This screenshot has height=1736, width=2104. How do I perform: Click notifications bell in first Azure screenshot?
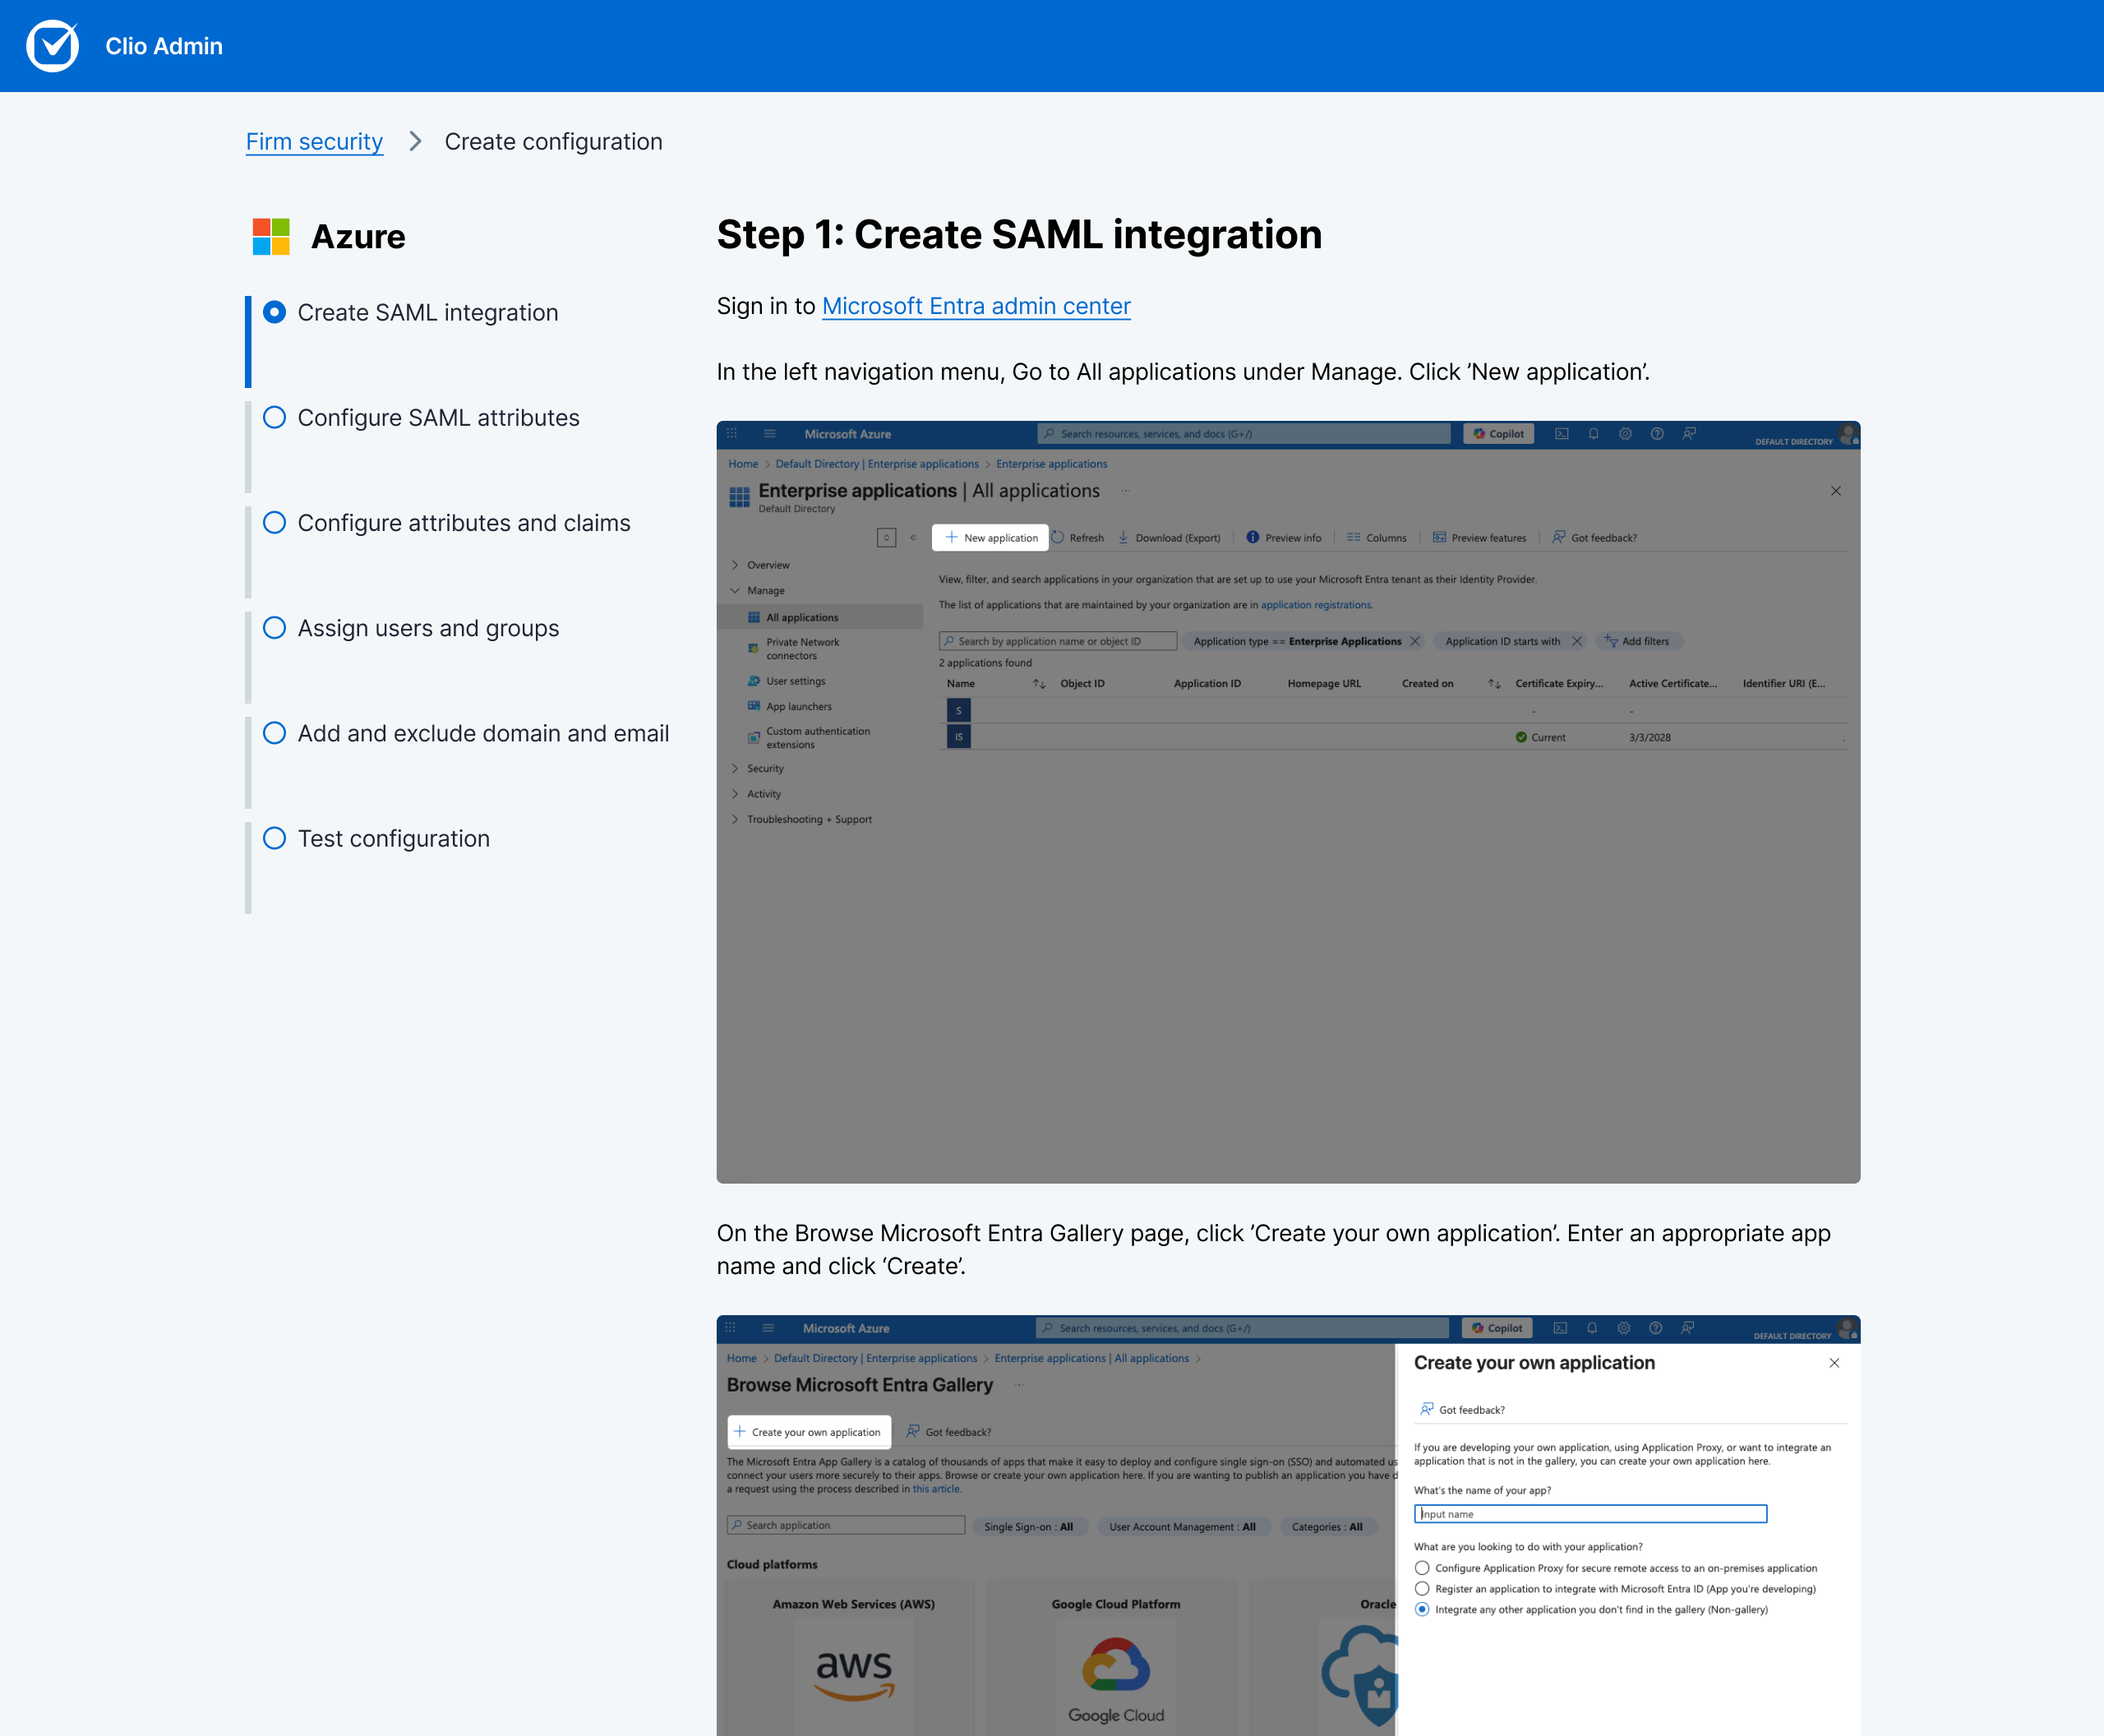[1593, 434]
